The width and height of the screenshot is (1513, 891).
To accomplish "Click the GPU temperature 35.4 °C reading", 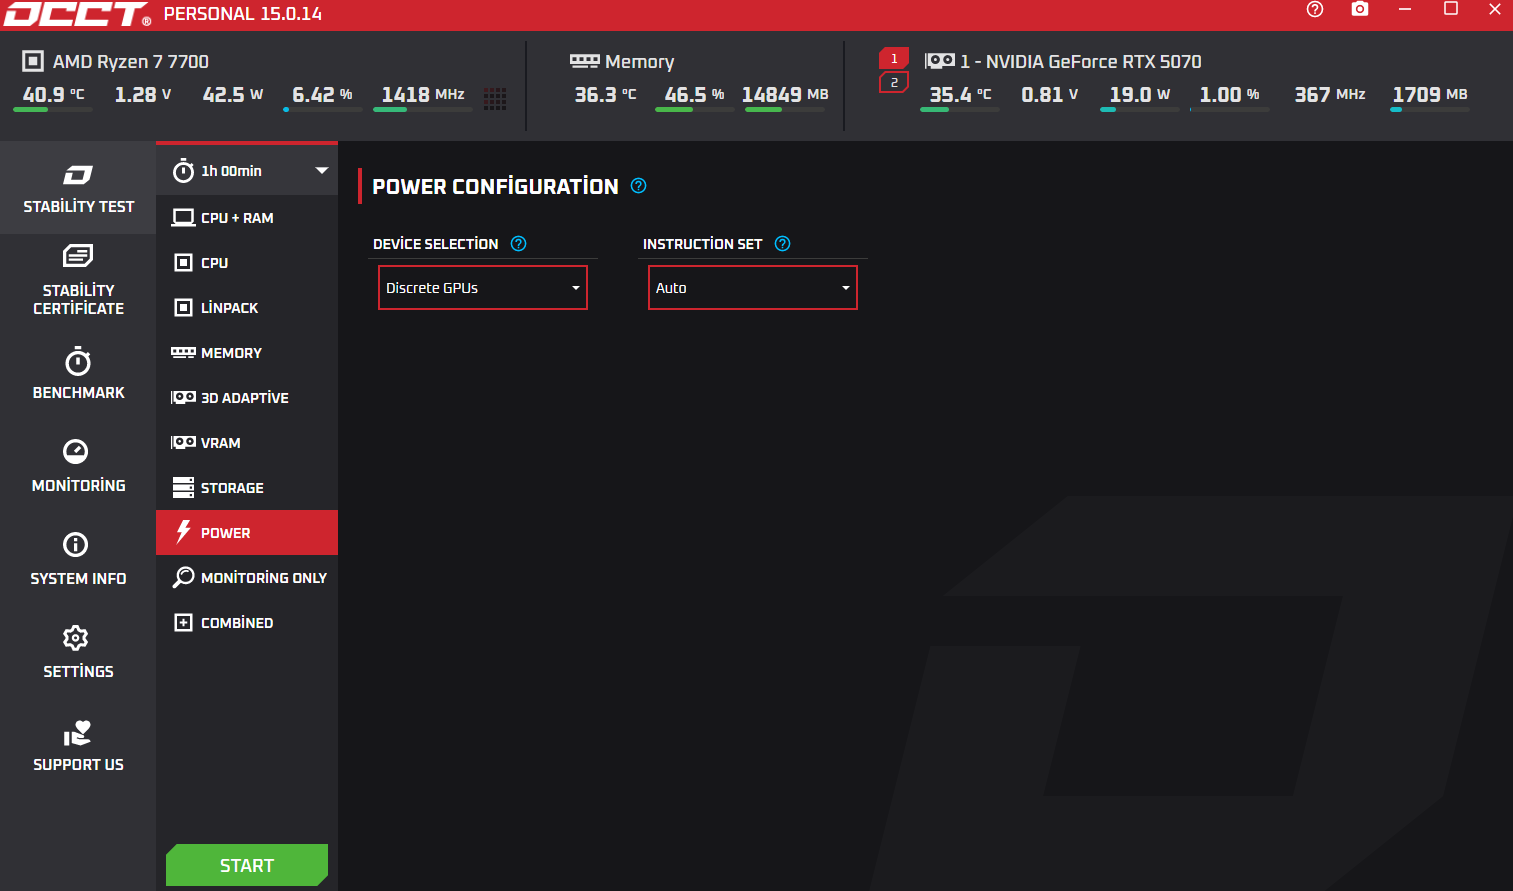I will click(960, 95).
